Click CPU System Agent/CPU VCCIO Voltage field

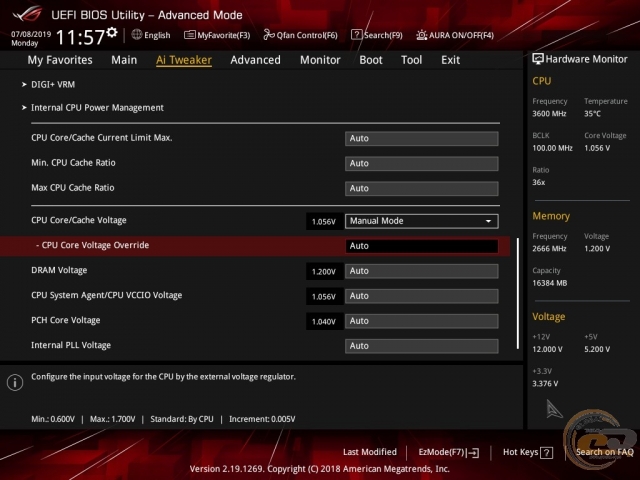pyautogui.click(x=422, y=296)
